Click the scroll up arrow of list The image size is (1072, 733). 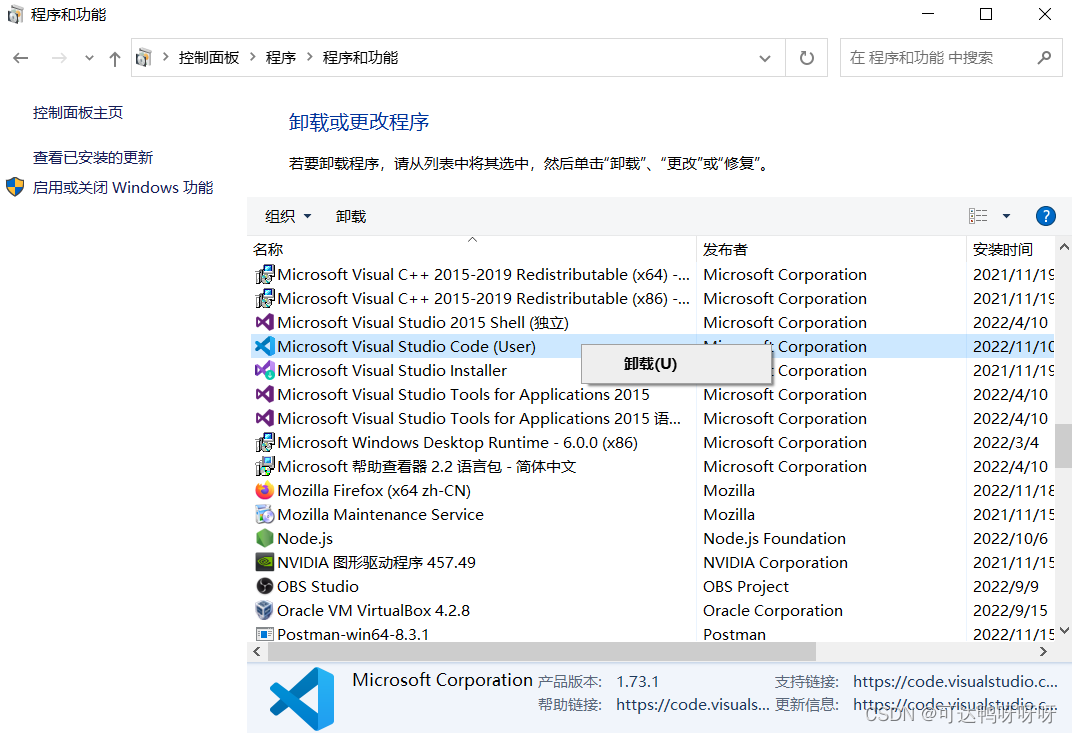click(x=1064, y=247)
